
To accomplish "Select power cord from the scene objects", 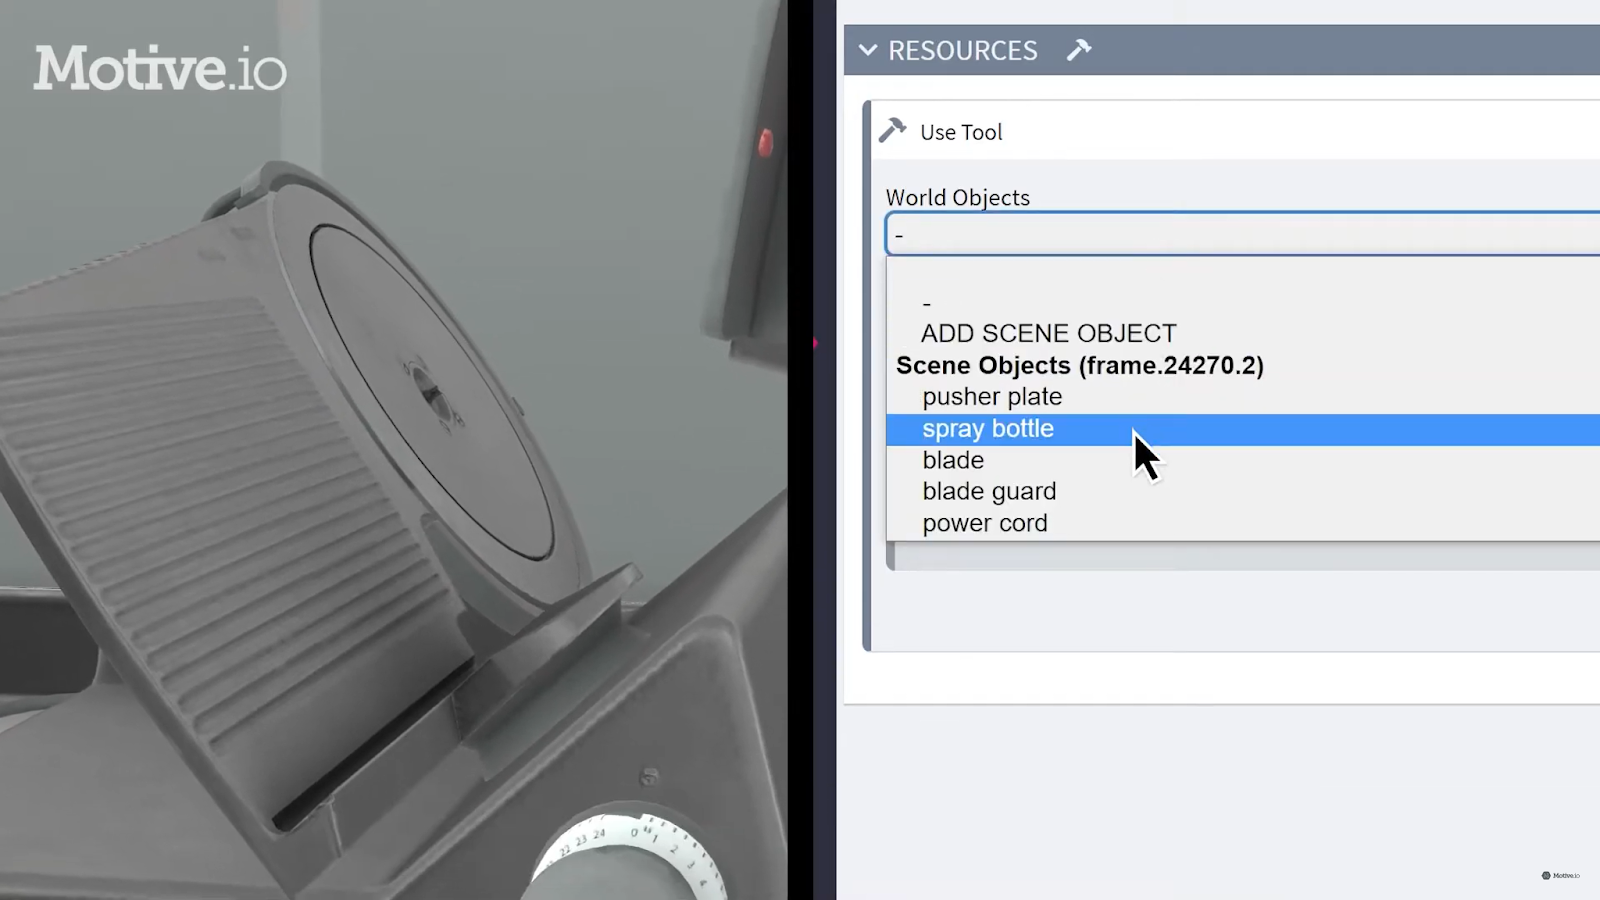I will (x=984, y=522).
